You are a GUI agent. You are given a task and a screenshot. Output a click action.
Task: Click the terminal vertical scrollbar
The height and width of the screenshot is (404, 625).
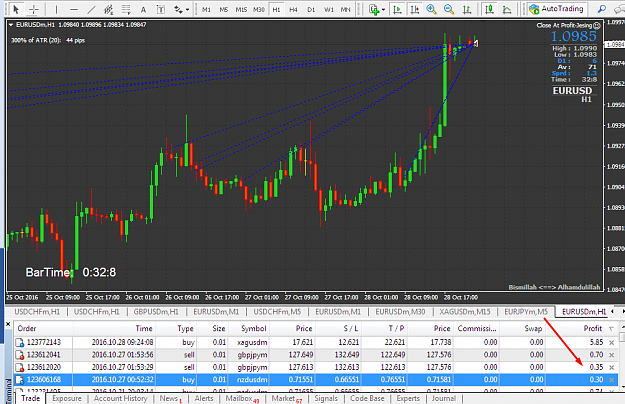tap(622, 357)
